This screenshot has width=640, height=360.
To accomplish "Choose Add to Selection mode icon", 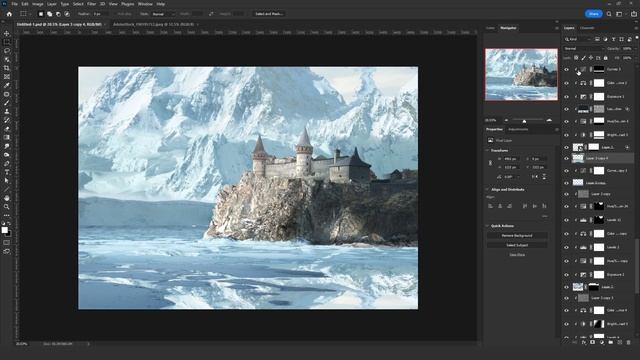I will (x=49, y=14).
